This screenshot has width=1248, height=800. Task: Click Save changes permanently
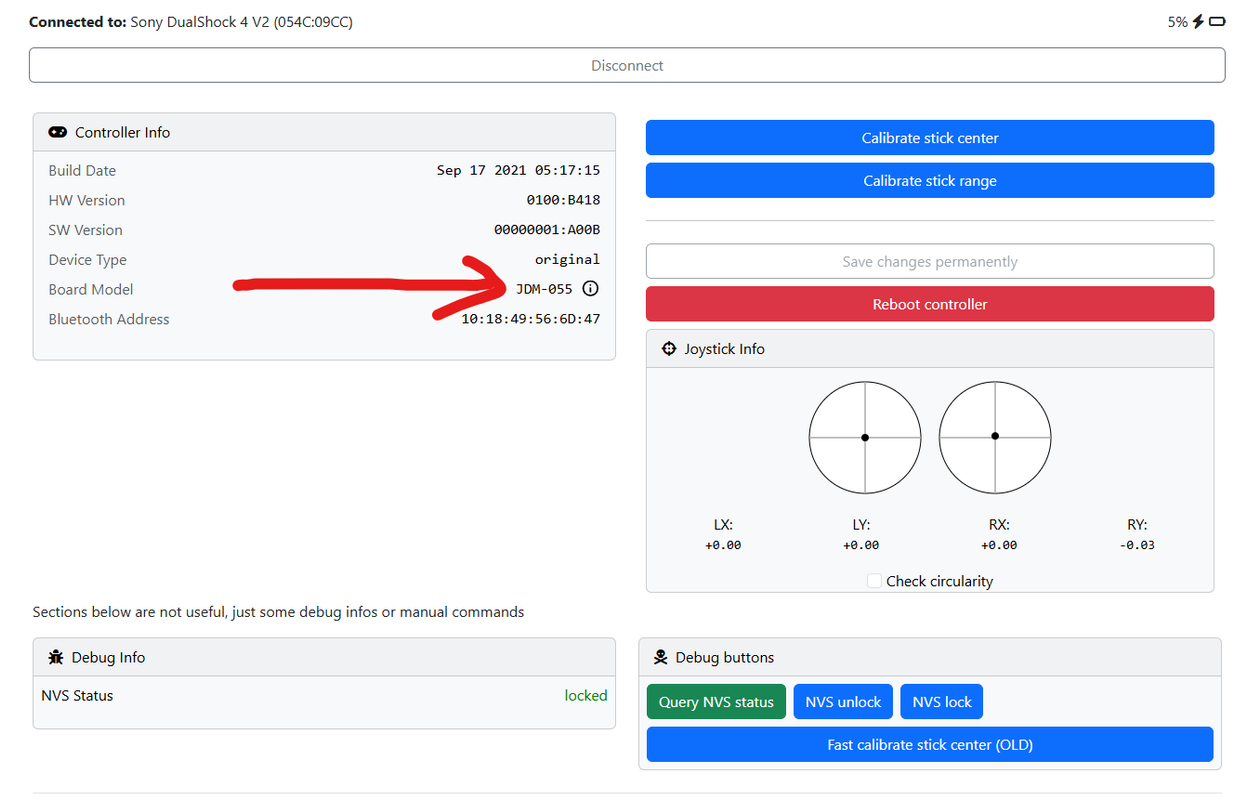pyautogui.click(x=930, y=262)
